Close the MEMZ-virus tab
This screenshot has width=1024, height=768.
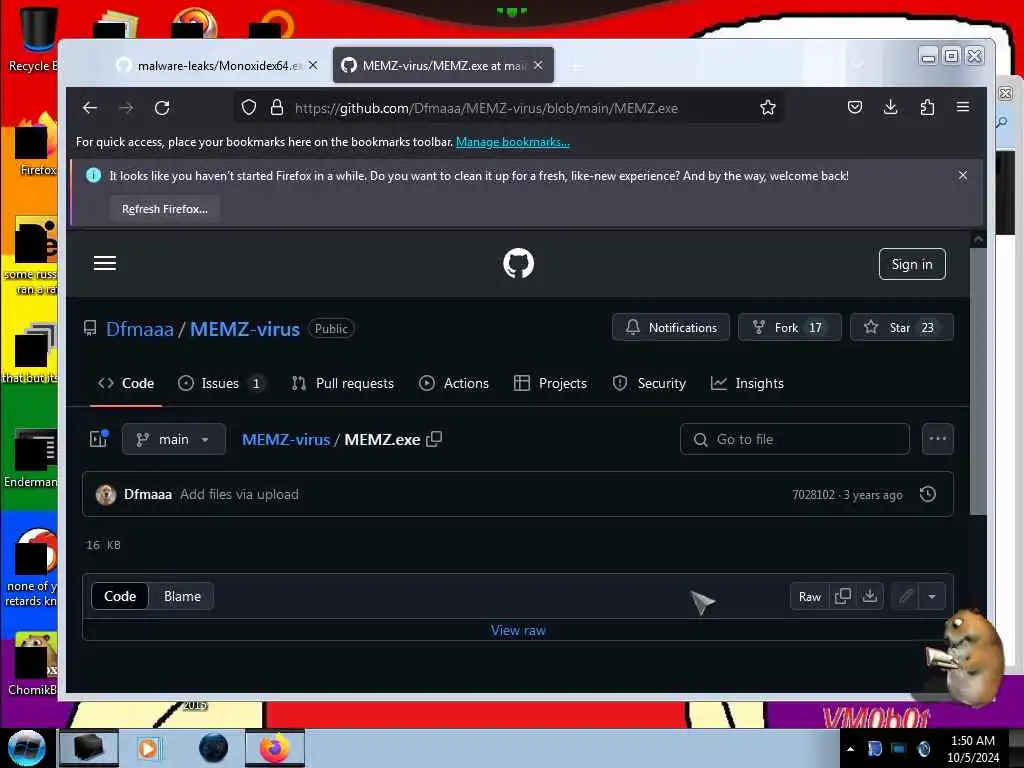tap(538, 65)
